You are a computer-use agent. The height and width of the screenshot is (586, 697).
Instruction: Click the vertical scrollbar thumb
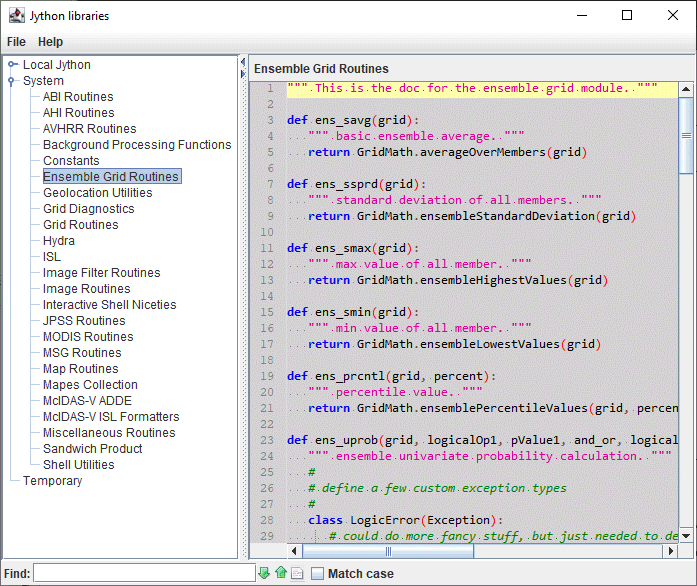[686, 136]
